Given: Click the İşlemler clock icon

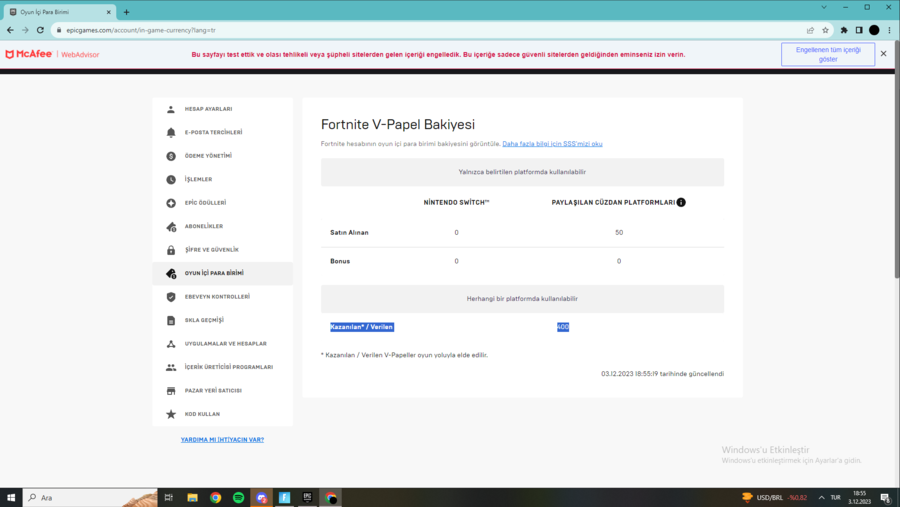Looking at the screenshot, I should click(x=171, y=180).
